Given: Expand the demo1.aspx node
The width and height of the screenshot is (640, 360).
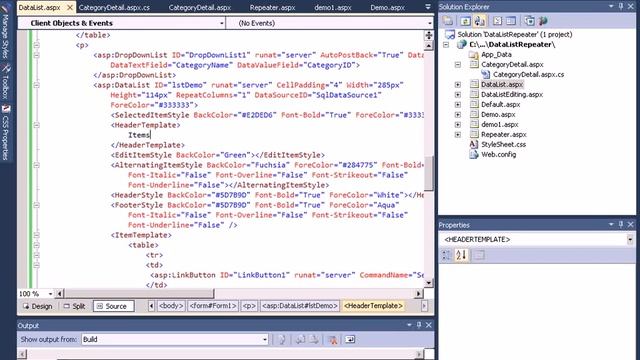Looking at the screenshot, I should tap(458, 124).
